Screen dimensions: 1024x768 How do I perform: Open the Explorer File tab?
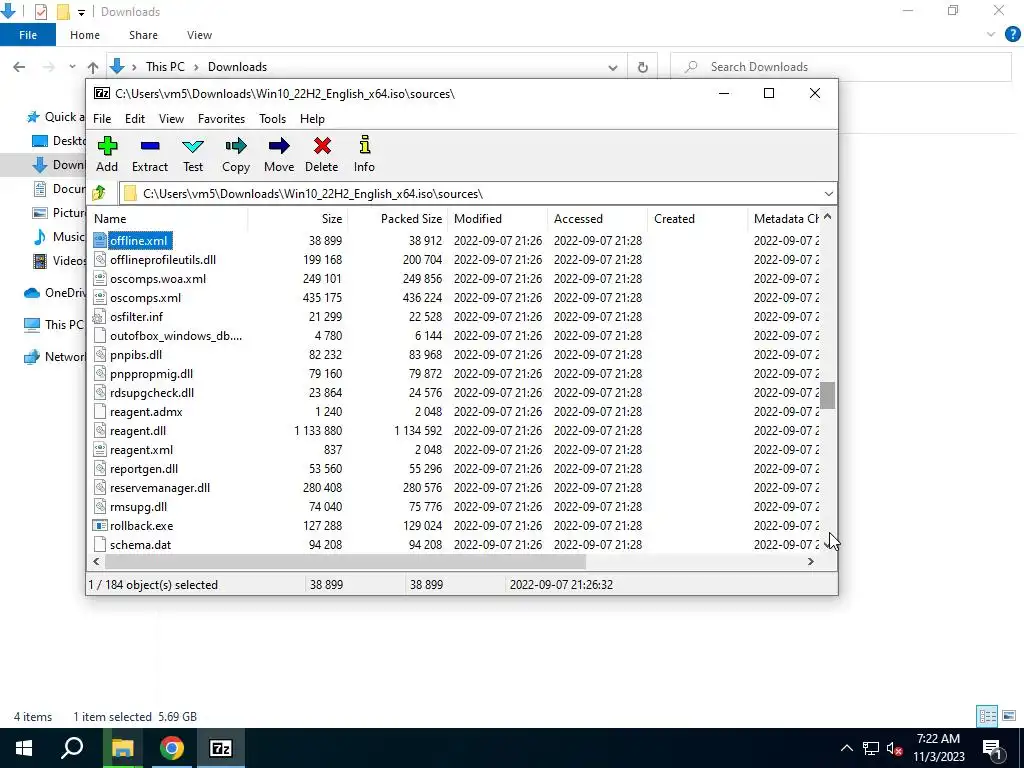(28, 35)
